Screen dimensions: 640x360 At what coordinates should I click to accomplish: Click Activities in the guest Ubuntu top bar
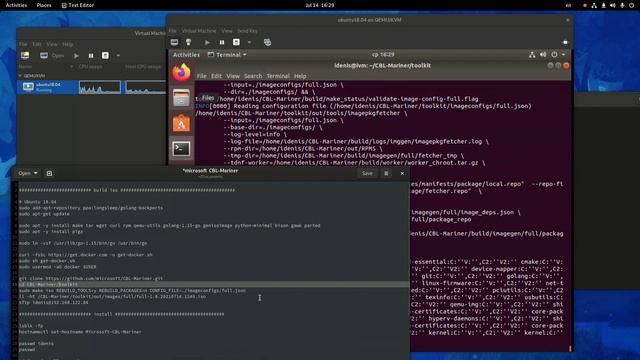(x=187, y=55)
